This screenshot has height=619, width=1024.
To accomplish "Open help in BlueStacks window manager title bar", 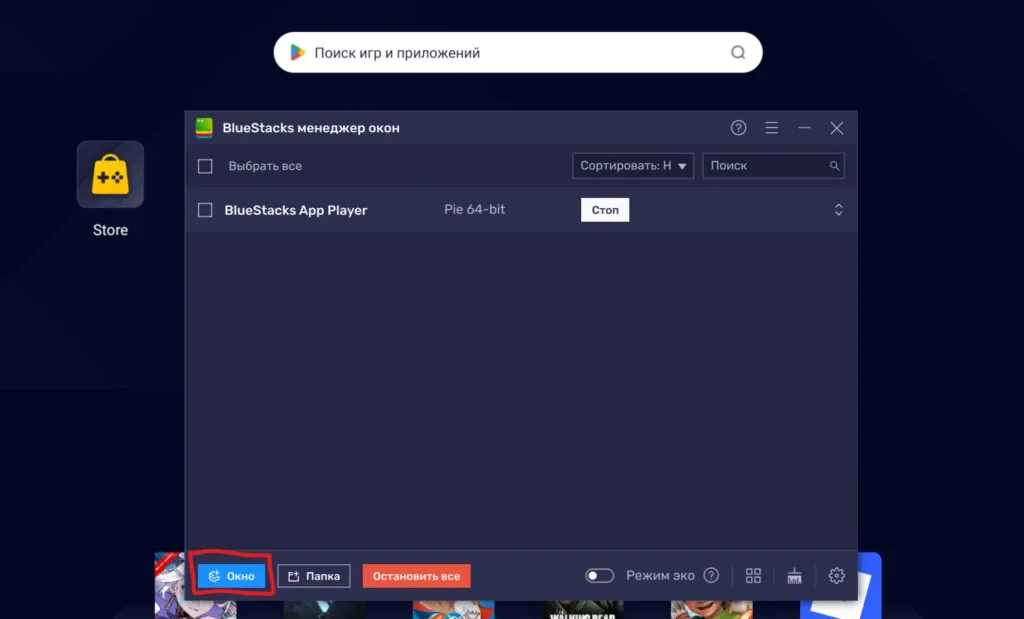I will coord(738,128).
